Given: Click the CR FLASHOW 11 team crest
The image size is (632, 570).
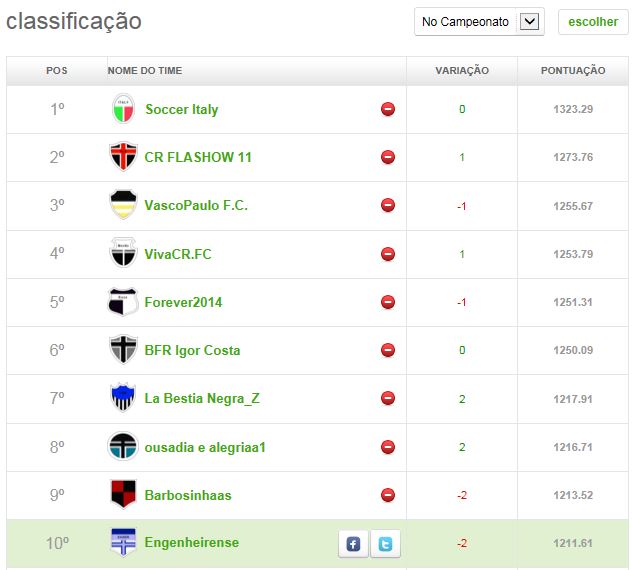Looking at the screenshot, I should 122,157.
